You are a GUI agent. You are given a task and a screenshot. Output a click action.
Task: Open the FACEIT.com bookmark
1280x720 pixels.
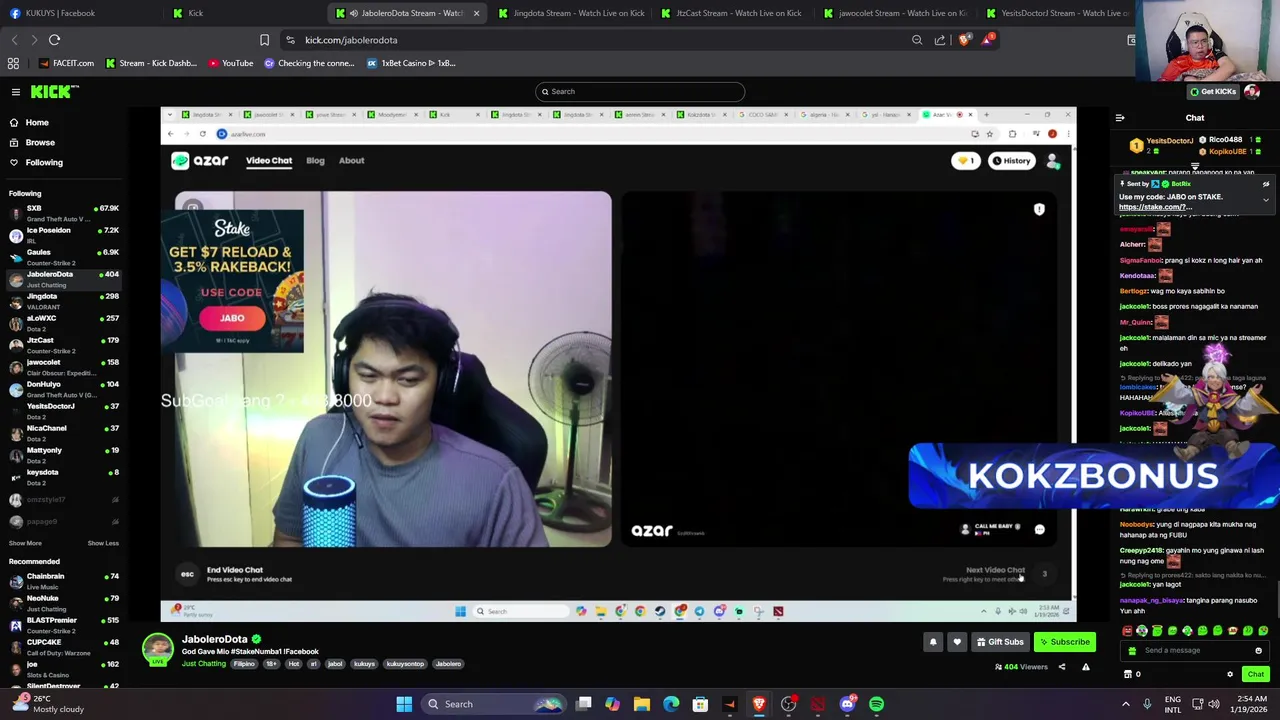tap(67, 63)
